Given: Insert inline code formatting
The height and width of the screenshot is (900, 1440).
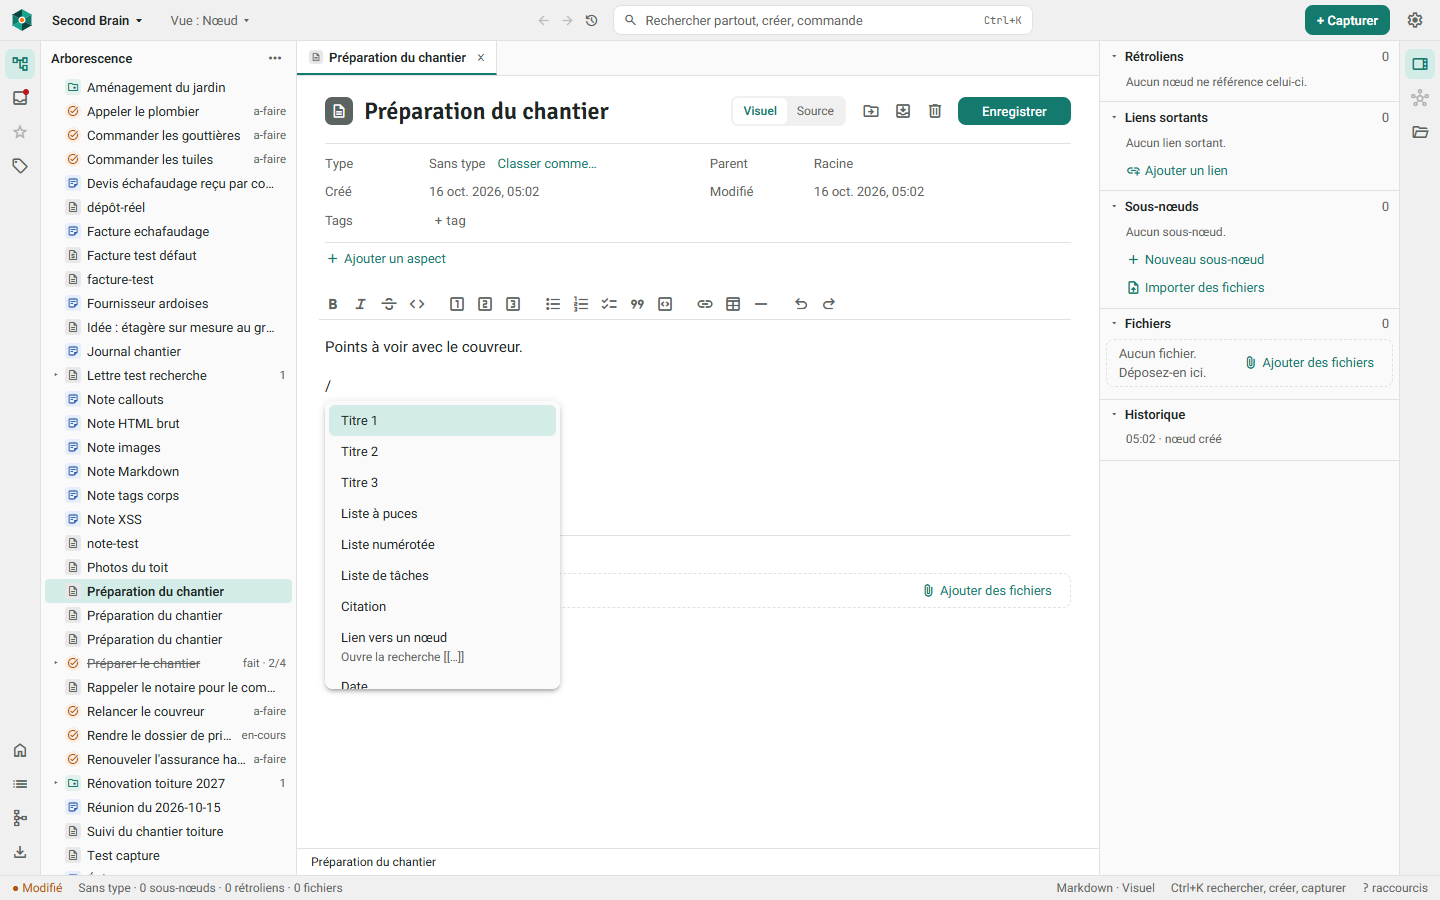Looking at the screenshot, I should (417, 304).
